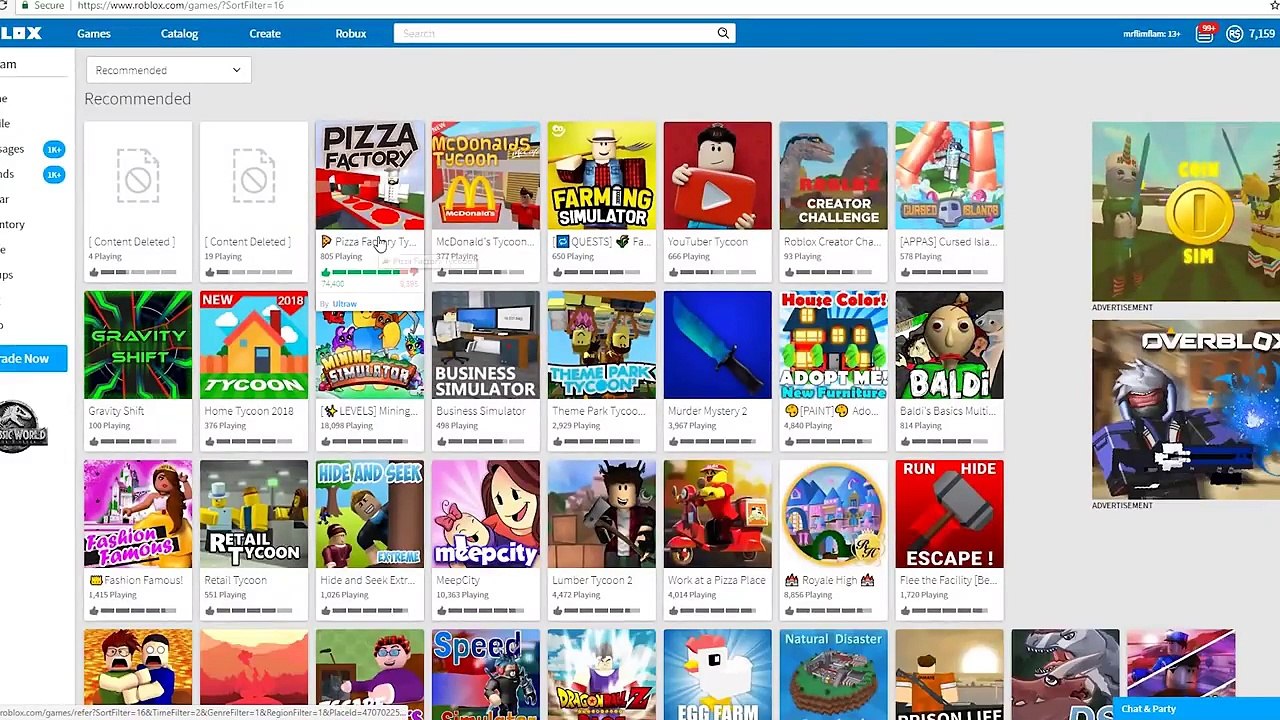Open Lumber Tycoon 2 thumbnail
The width and height of the screenshot is (1280, 720).
pos(602,514)
